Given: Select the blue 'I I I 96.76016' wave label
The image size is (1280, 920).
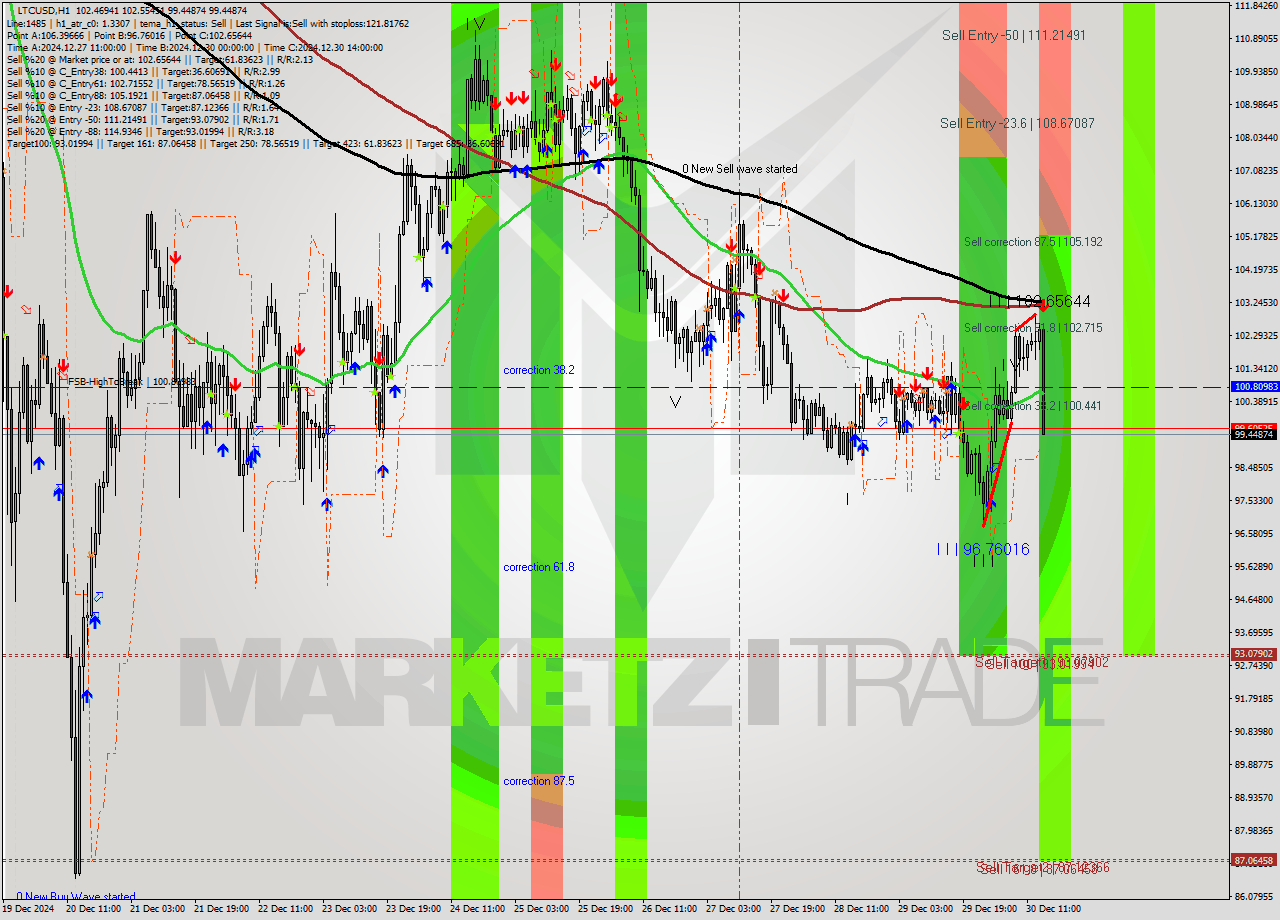Looking at the screenshot, I should coord(983,549).
